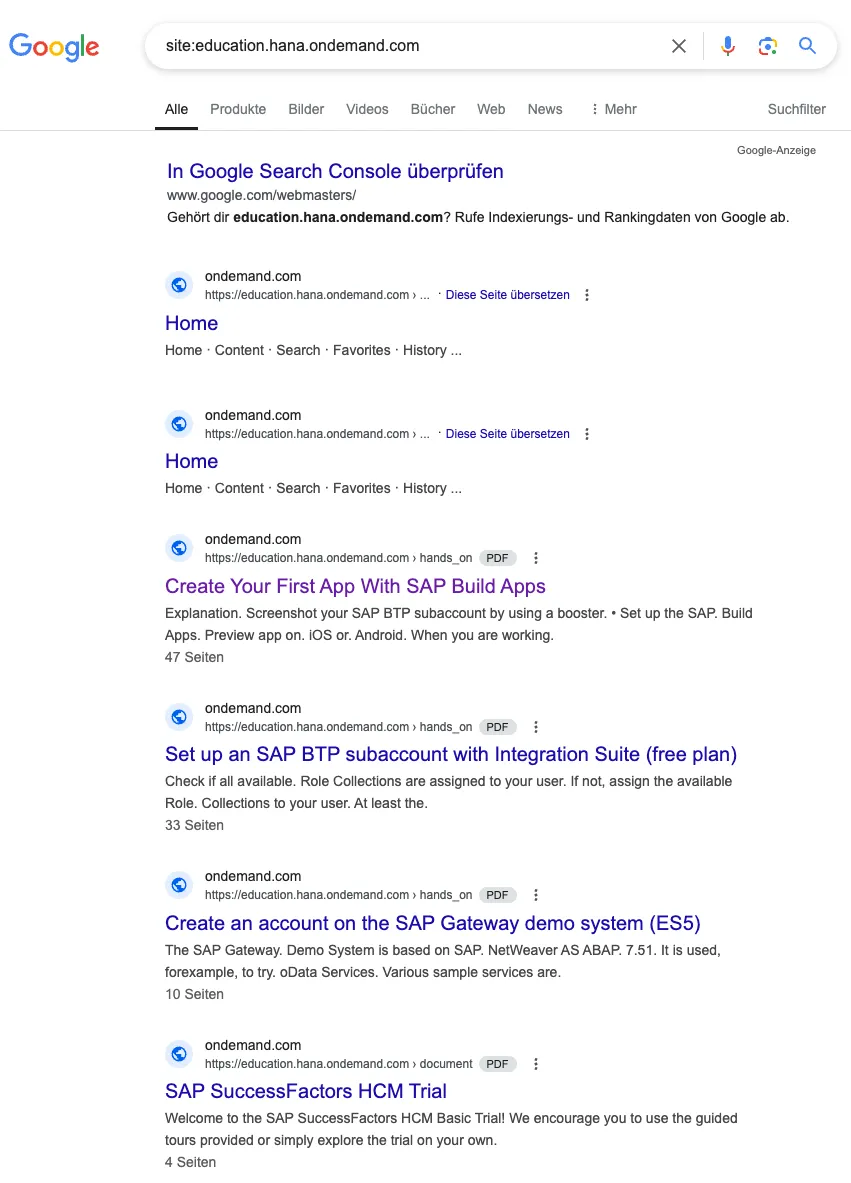Click the magnifying glass search button

[x=807, y=46]
